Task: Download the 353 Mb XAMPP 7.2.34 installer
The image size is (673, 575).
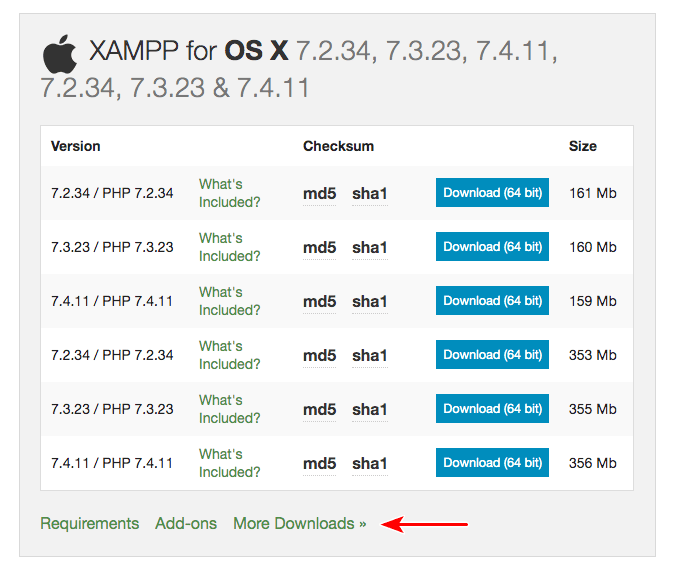Action: click(x=492, y=355)
